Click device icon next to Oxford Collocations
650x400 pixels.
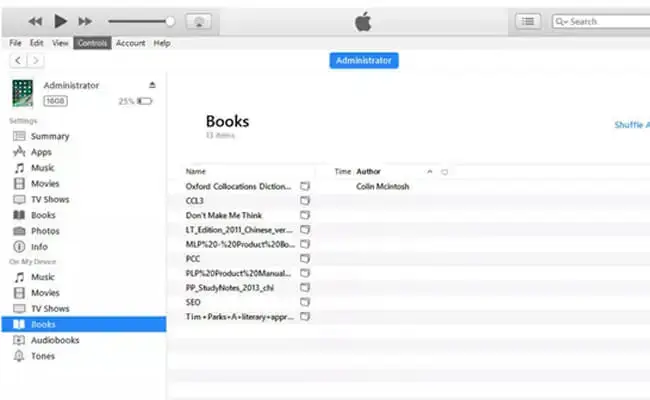305,187
